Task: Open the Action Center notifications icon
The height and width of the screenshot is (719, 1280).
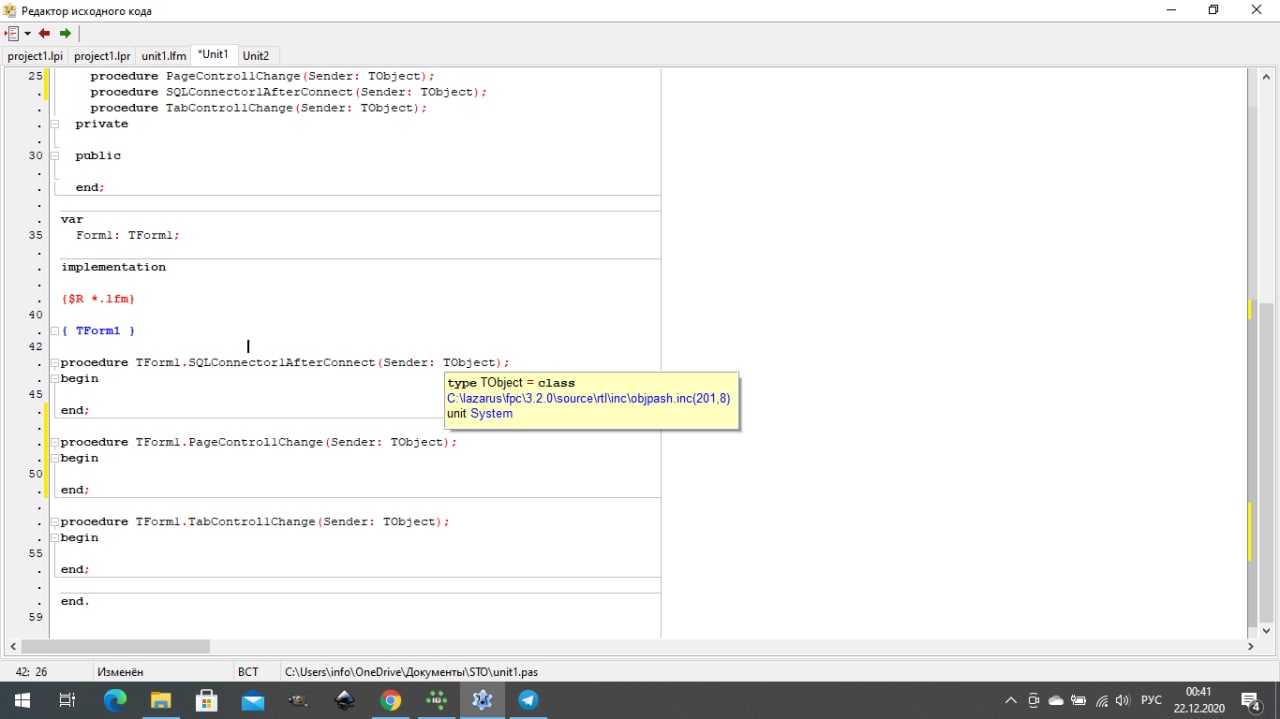Action: tap(1251, 701)
